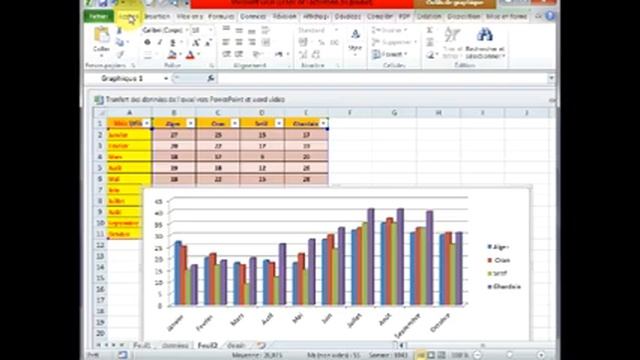Align cell text to the right
The height and width of the screenshot is (360, 640).
tap(252, 42)
